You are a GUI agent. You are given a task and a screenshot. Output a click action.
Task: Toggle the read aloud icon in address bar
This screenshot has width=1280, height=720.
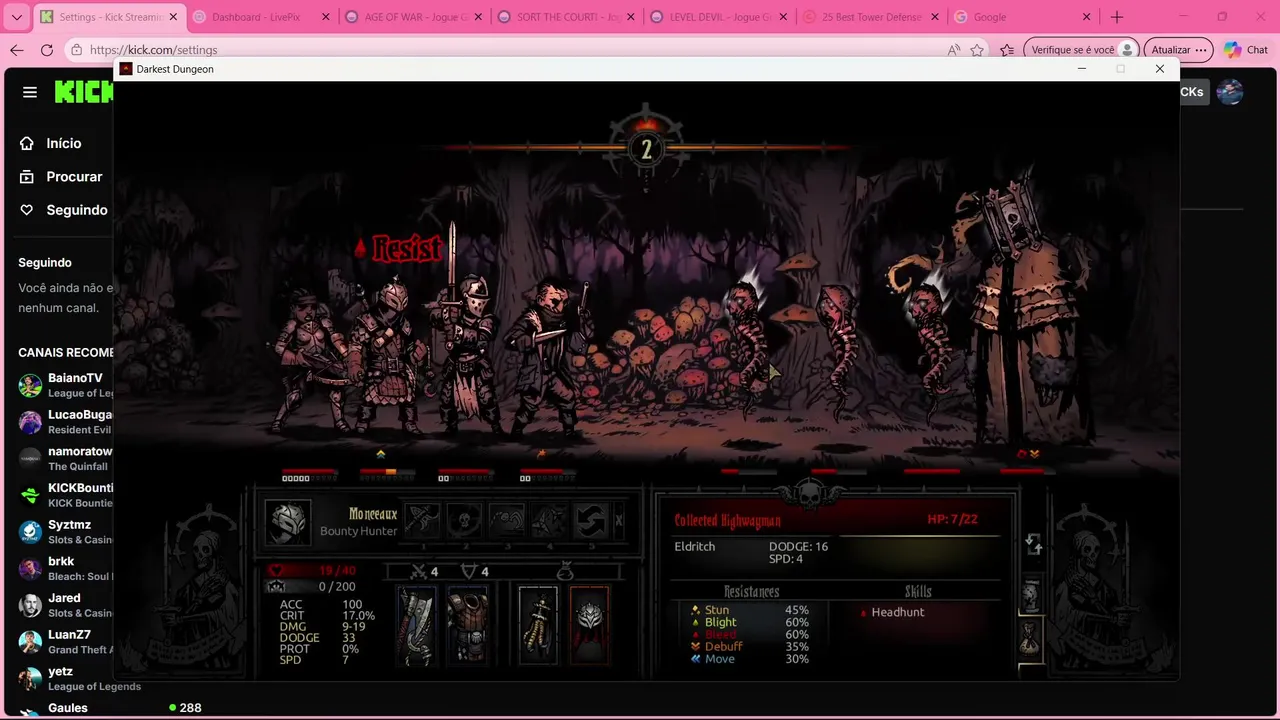[x=953, y=50]
